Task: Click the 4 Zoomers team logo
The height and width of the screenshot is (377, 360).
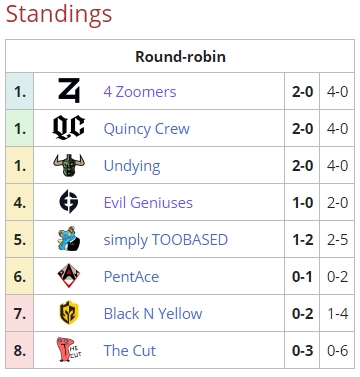Action: tap(69, 90)
